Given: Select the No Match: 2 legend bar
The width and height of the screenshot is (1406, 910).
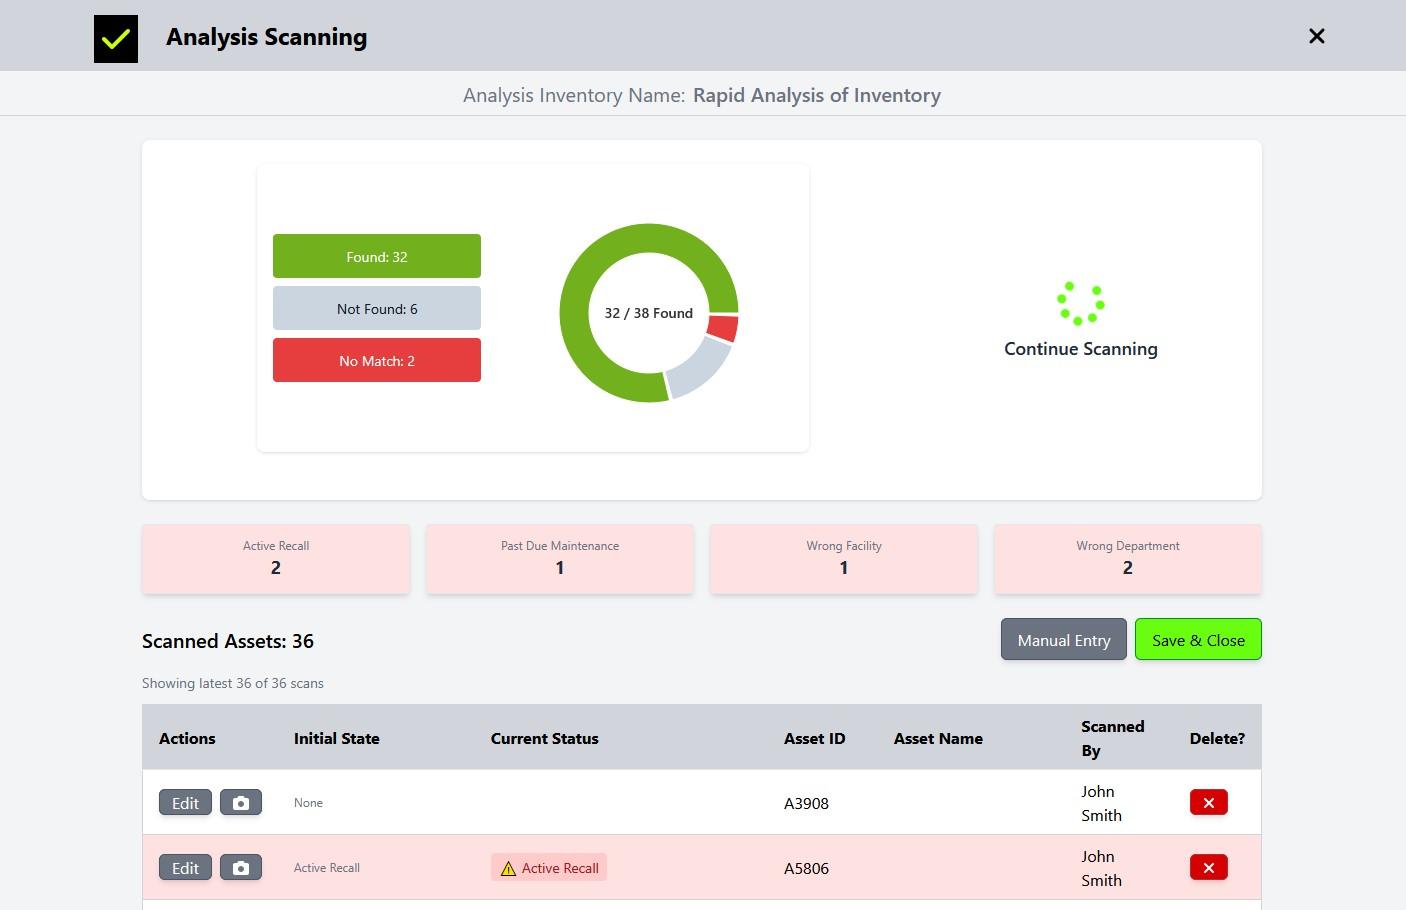Looking at the screenshot, I should (x=377, y=361).
